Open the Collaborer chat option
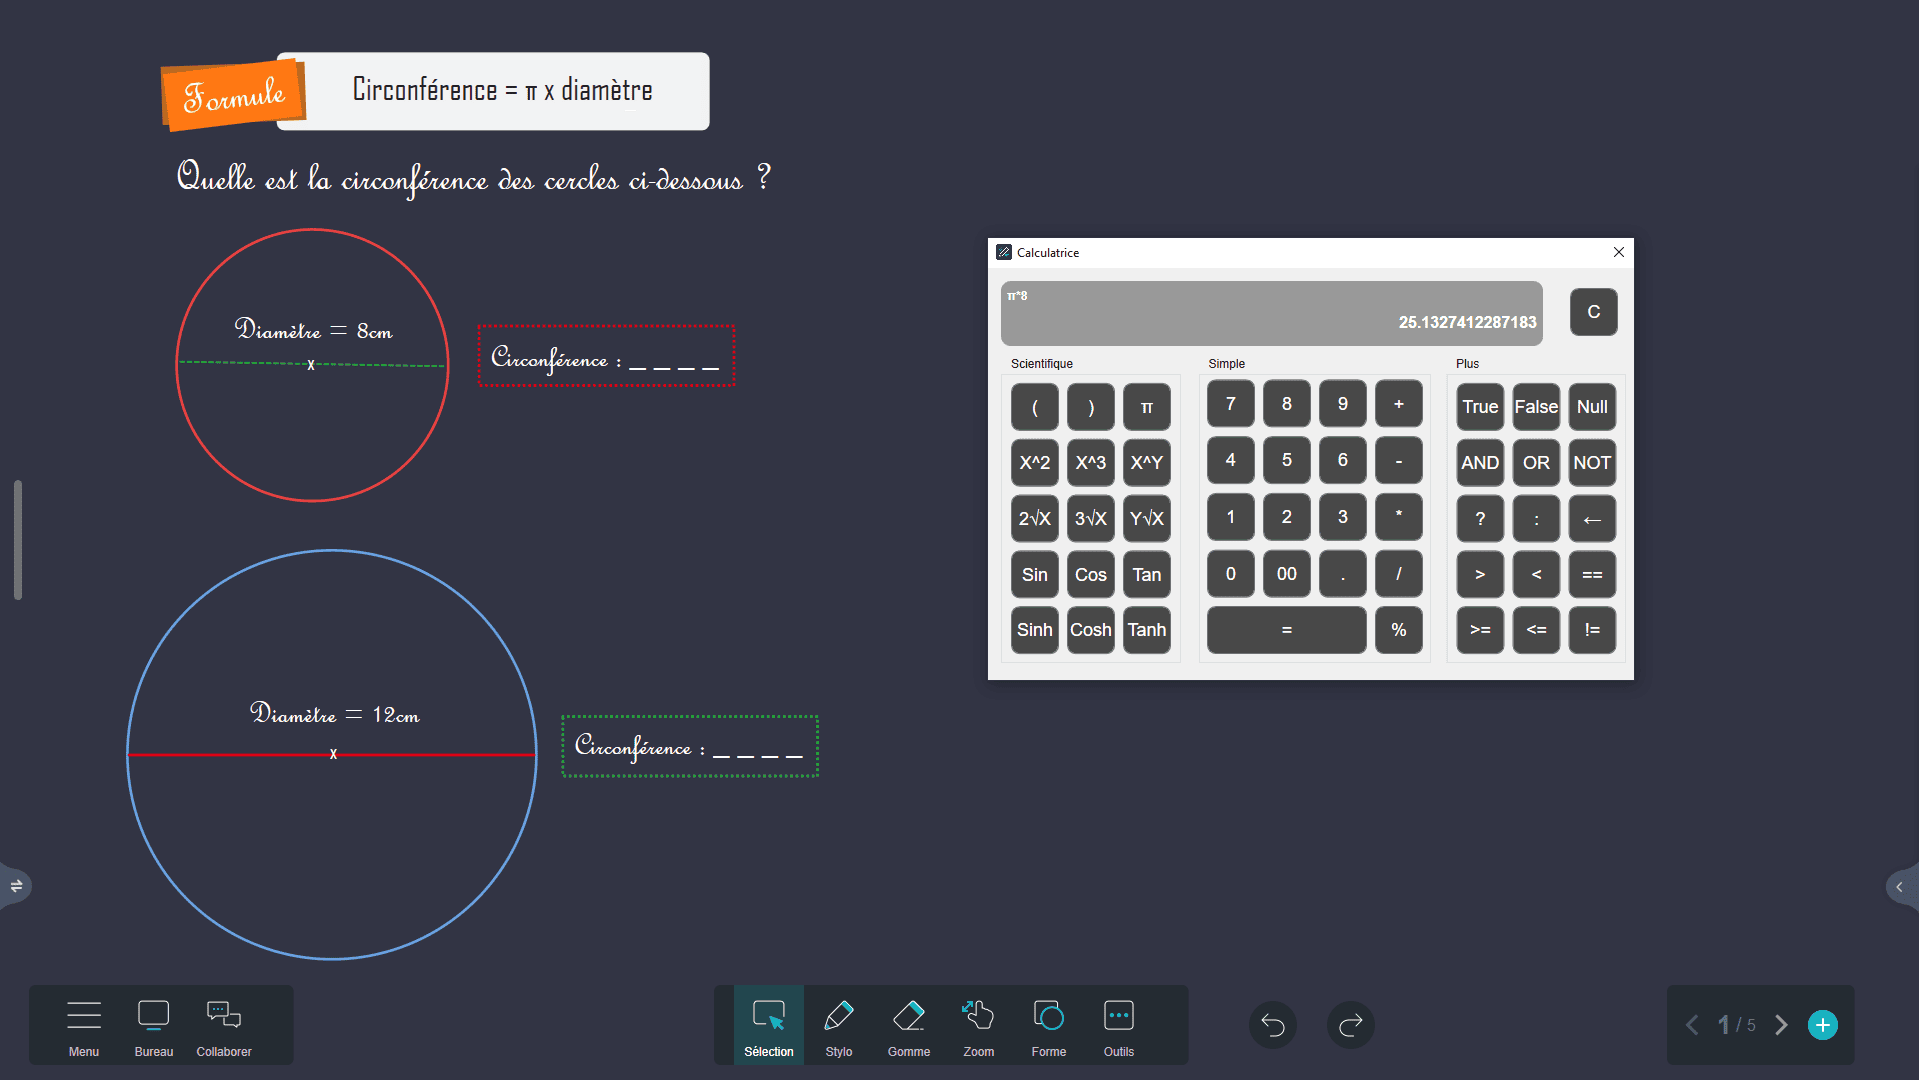The width and height of the screenshot is (1919, 1080). pyautogui.click(x=224, y=1025)
